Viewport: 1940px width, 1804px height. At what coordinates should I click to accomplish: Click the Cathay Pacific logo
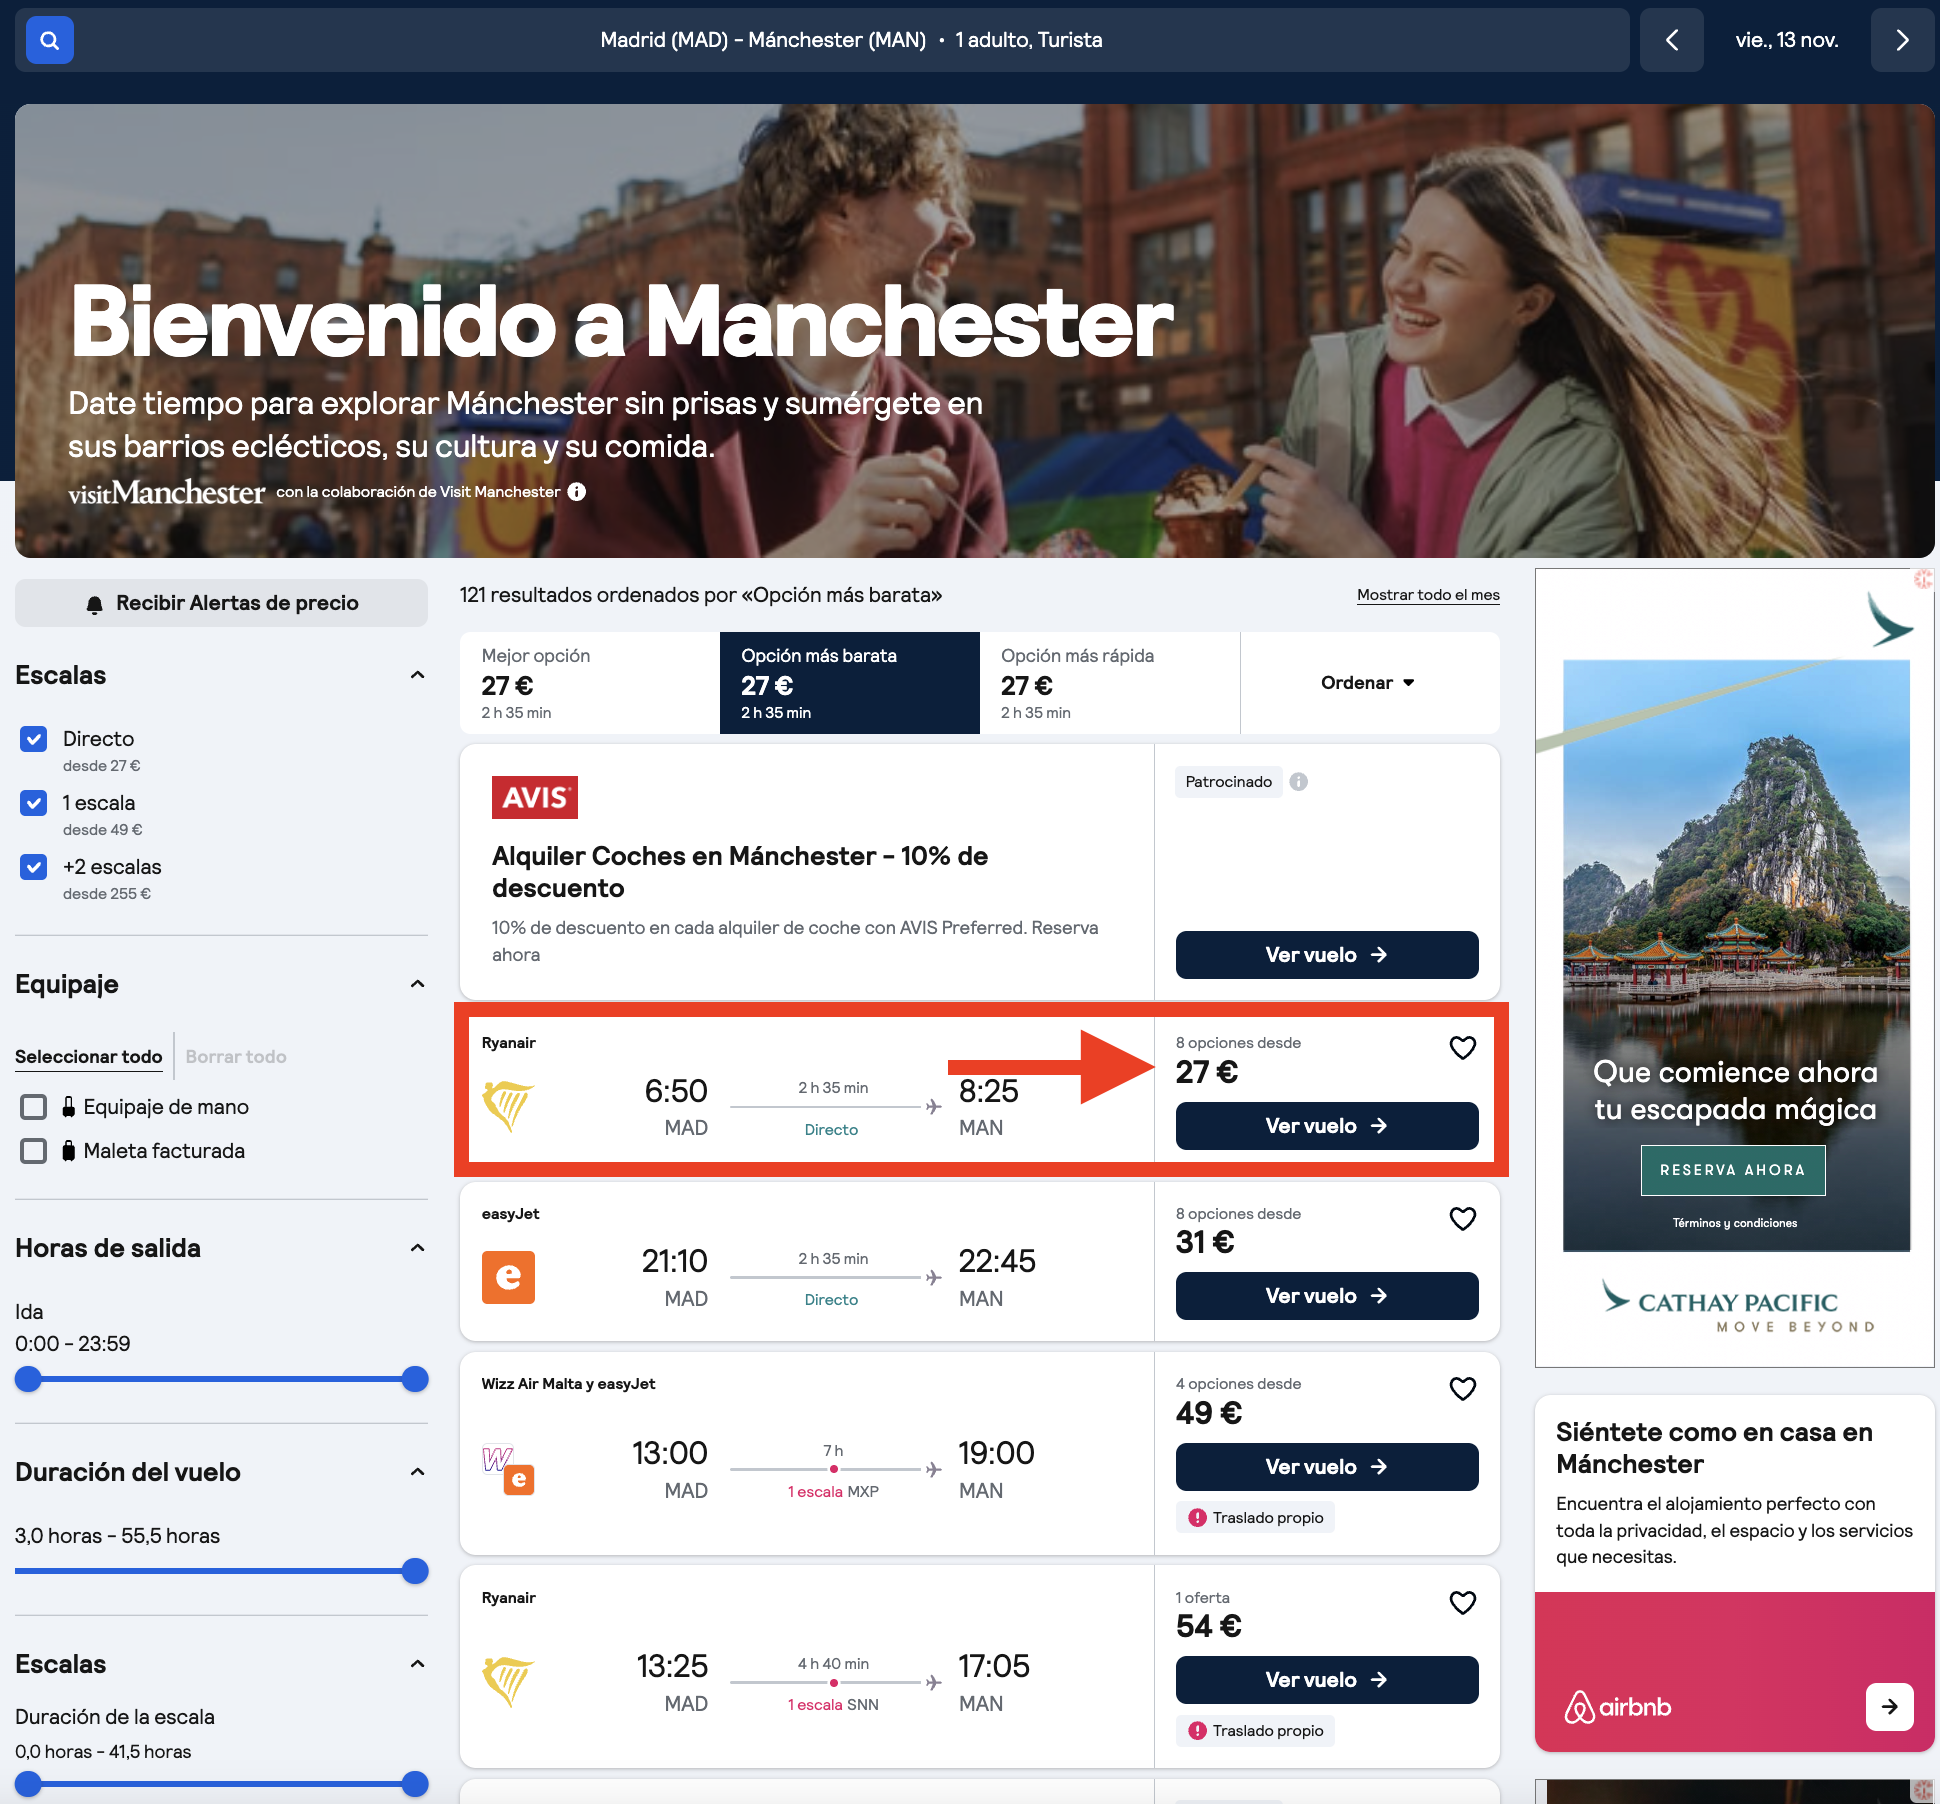(1738, 1305)
